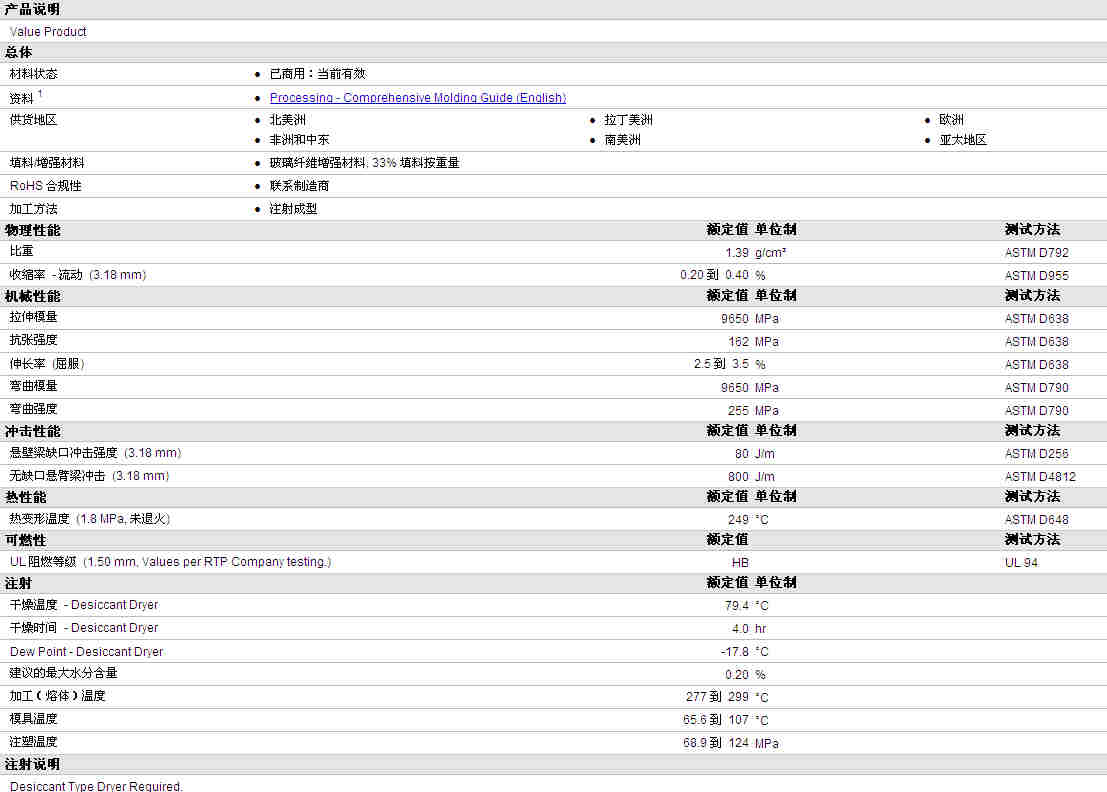Select the Value Product text
1107x792 pixels.
tap(48, 32)
